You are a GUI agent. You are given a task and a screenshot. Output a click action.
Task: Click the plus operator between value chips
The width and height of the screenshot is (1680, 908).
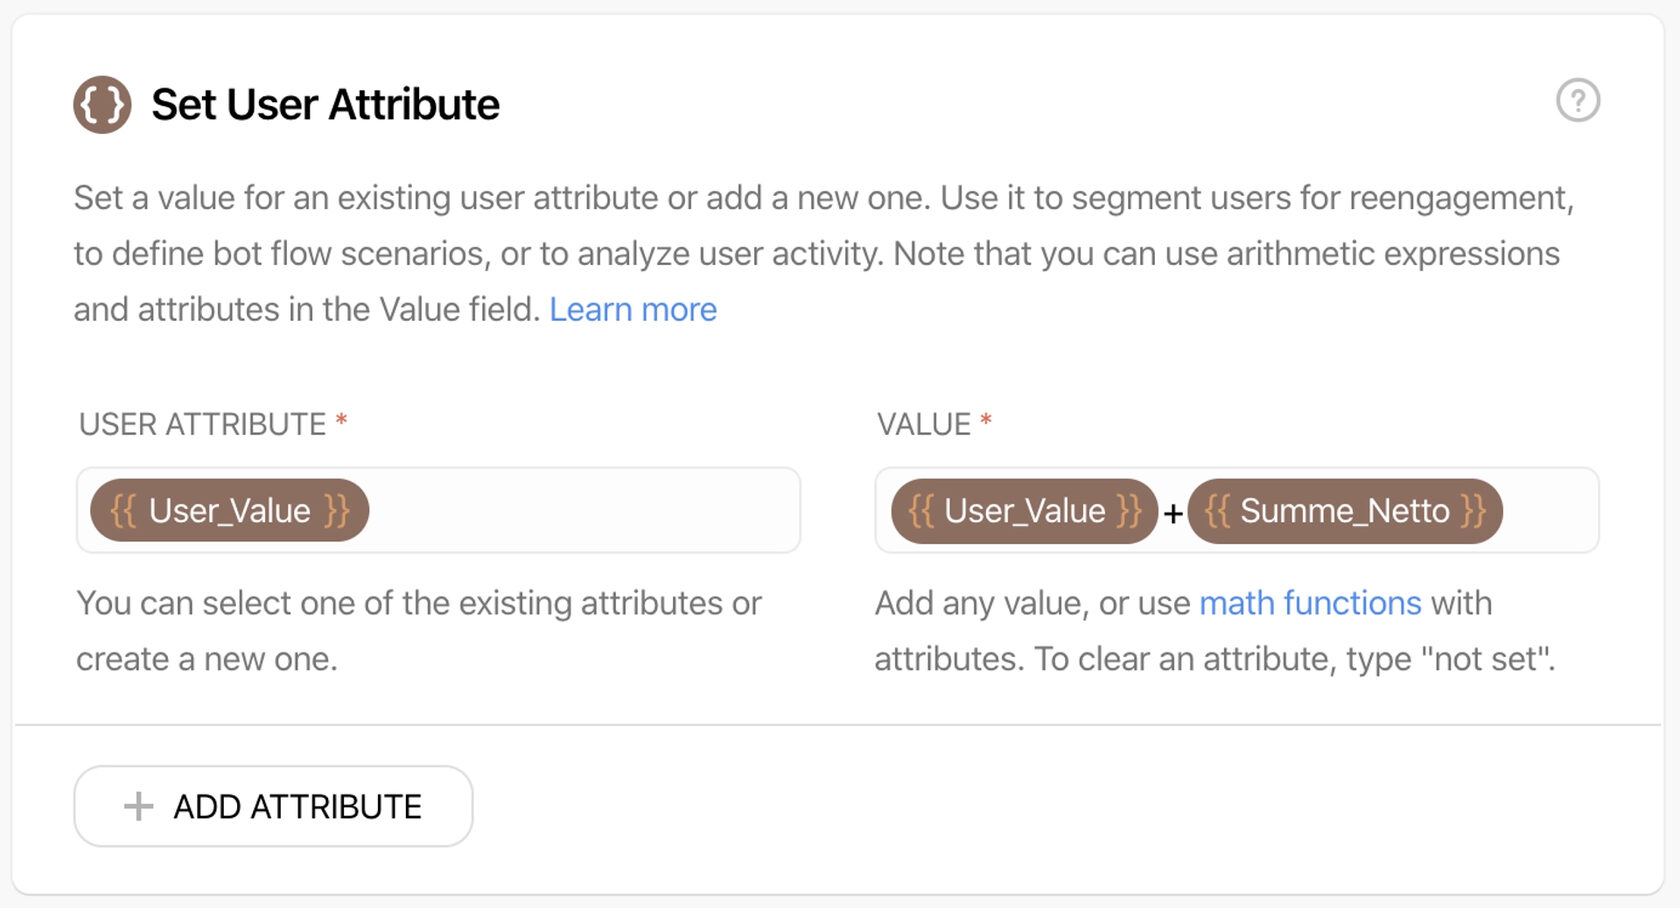click(1173, 513)
